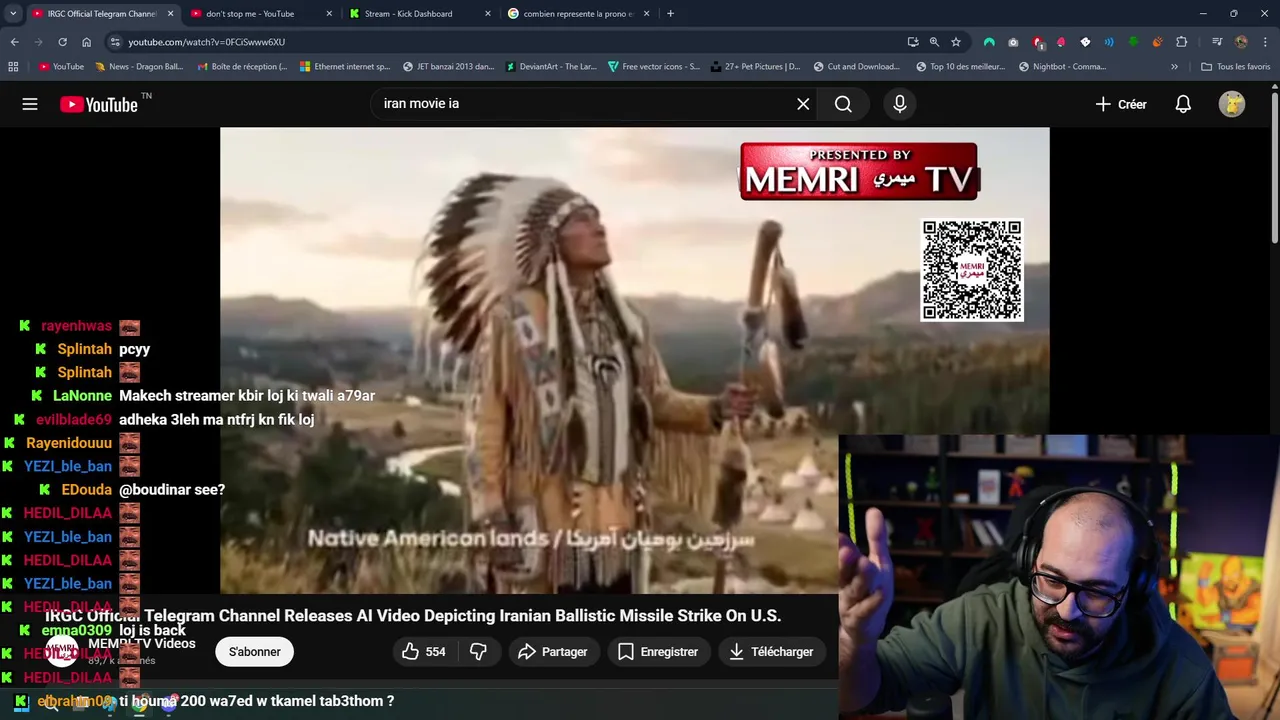Click the MEMRI QR code overlay
Screen dimensions: 1280x720
[x=972, y=271]
